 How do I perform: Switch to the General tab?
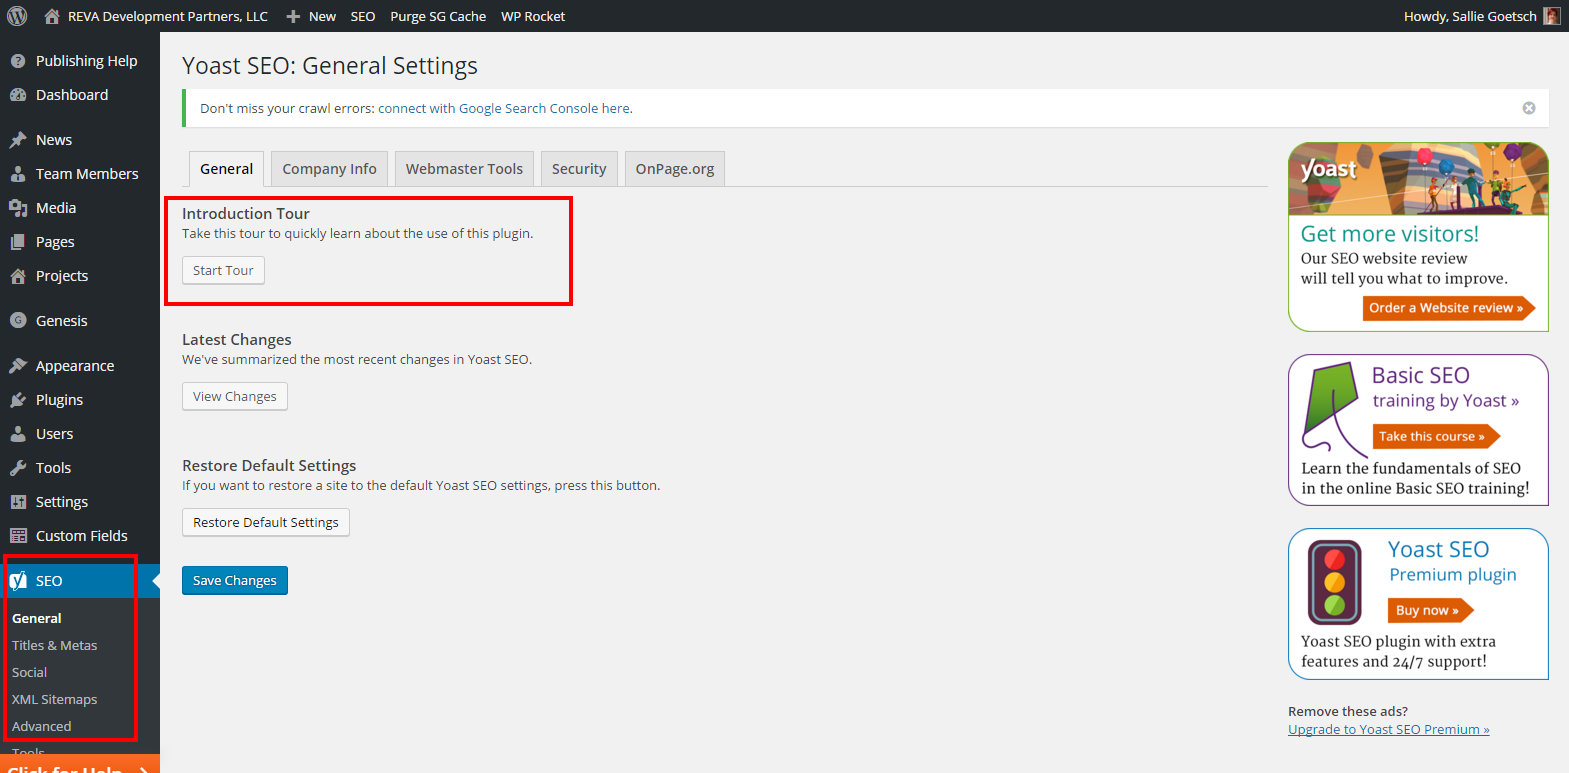click(227, 169)
